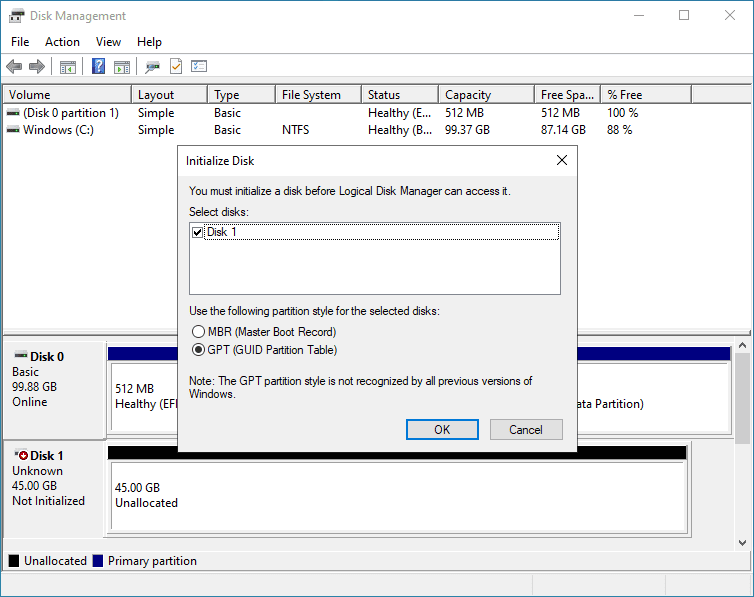Sort by the % Free column header
This screenshot has height=597, width=754.
click(x=646, y=95)
